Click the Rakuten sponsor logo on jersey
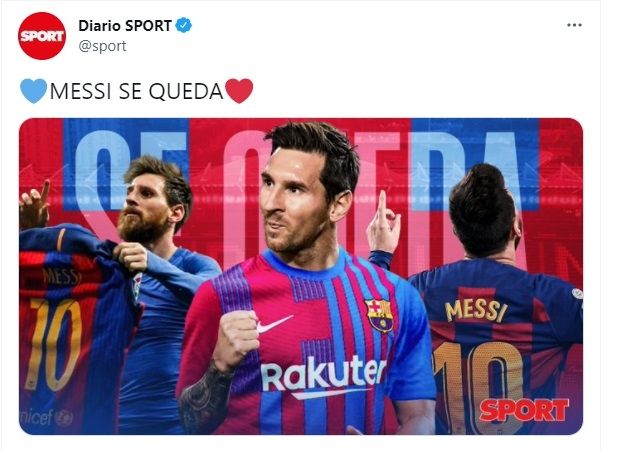 pos(323,373)
